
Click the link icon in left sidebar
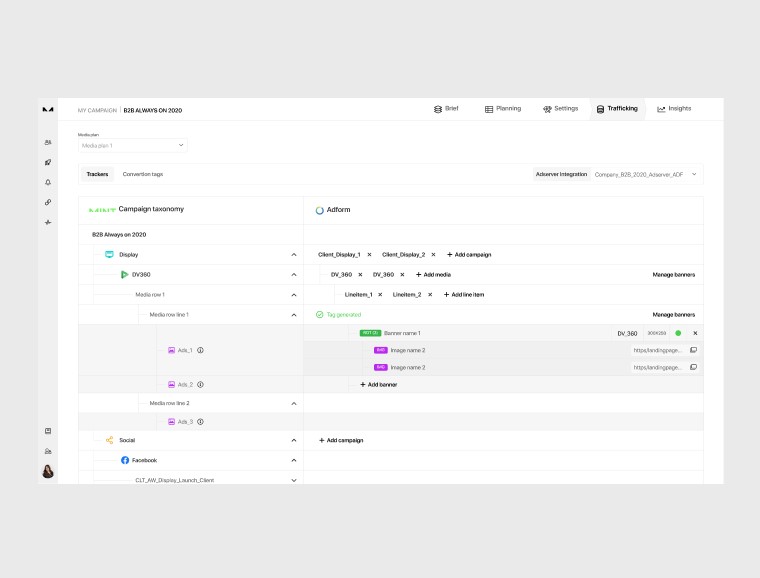(x=48, y=202)
